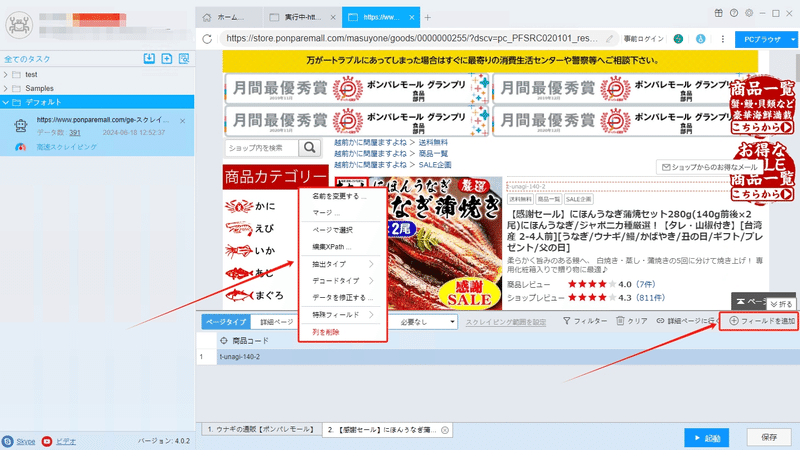Viewport: 800px width, 450px height.
Task: Click the crab avatar profile icon
Action: (x=19, y=24)
